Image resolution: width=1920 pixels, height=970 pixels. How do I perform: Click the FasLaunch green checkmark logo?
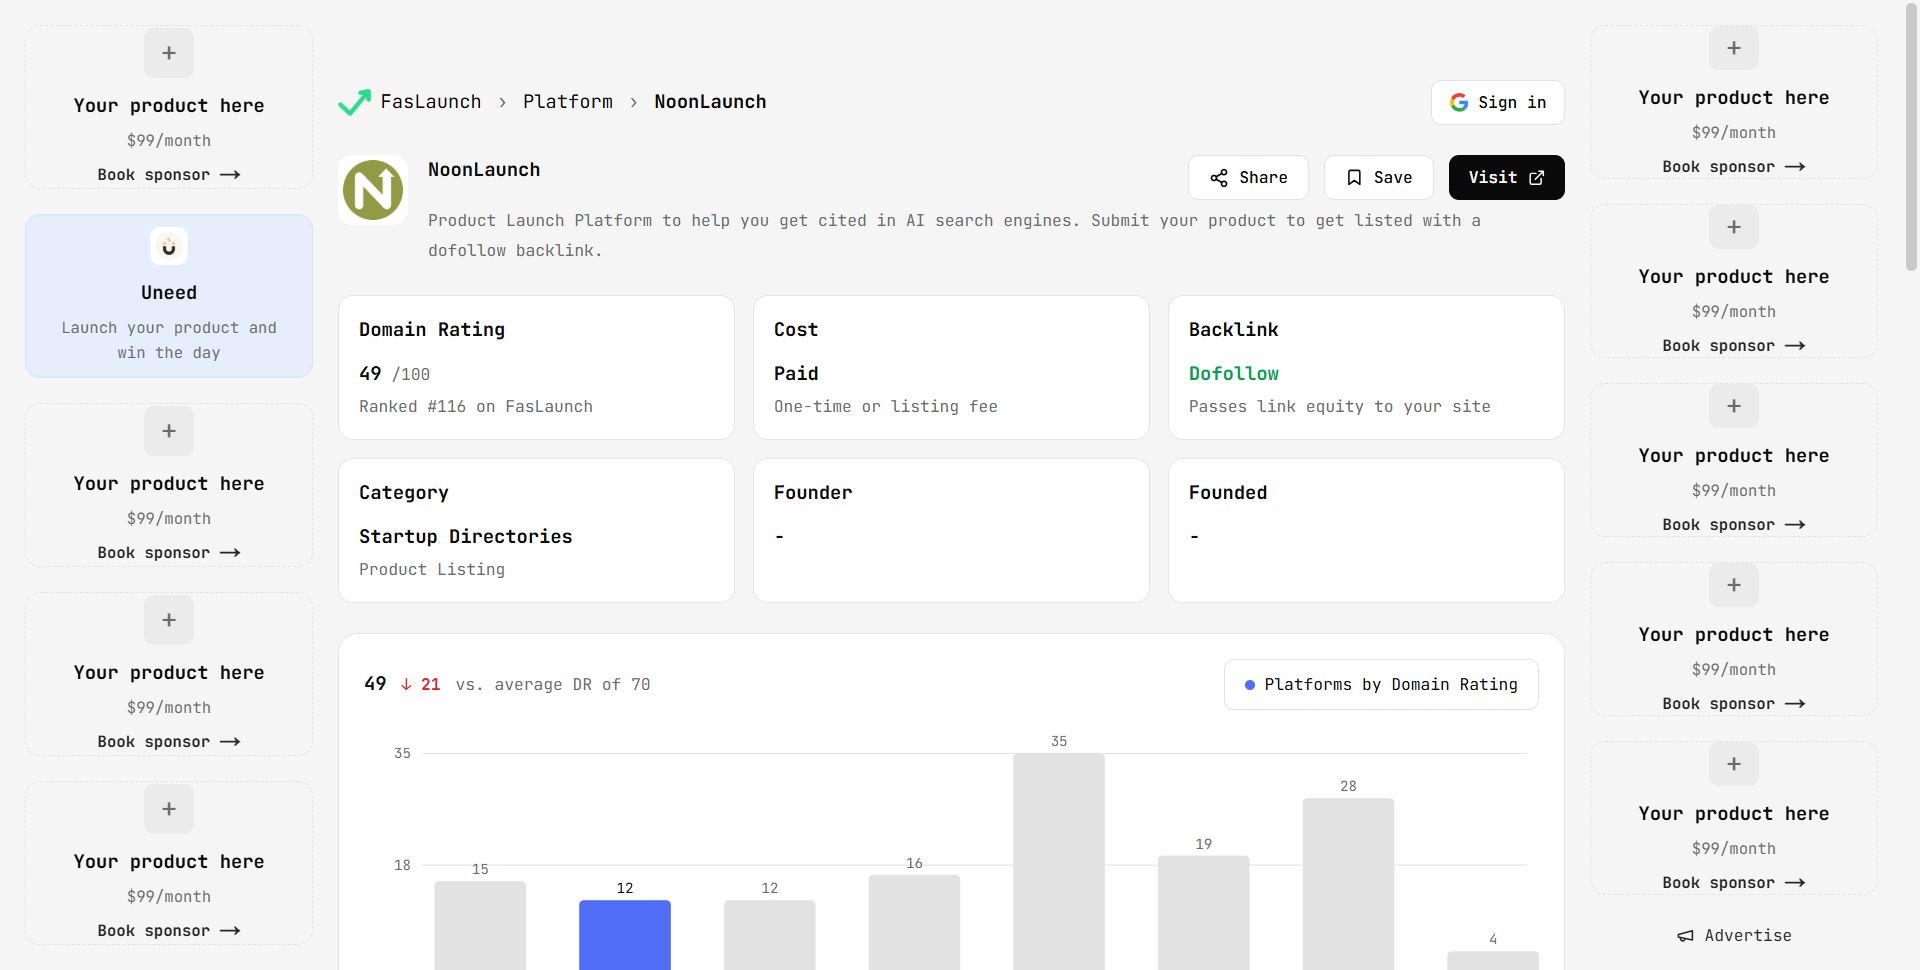coord(354,102)
